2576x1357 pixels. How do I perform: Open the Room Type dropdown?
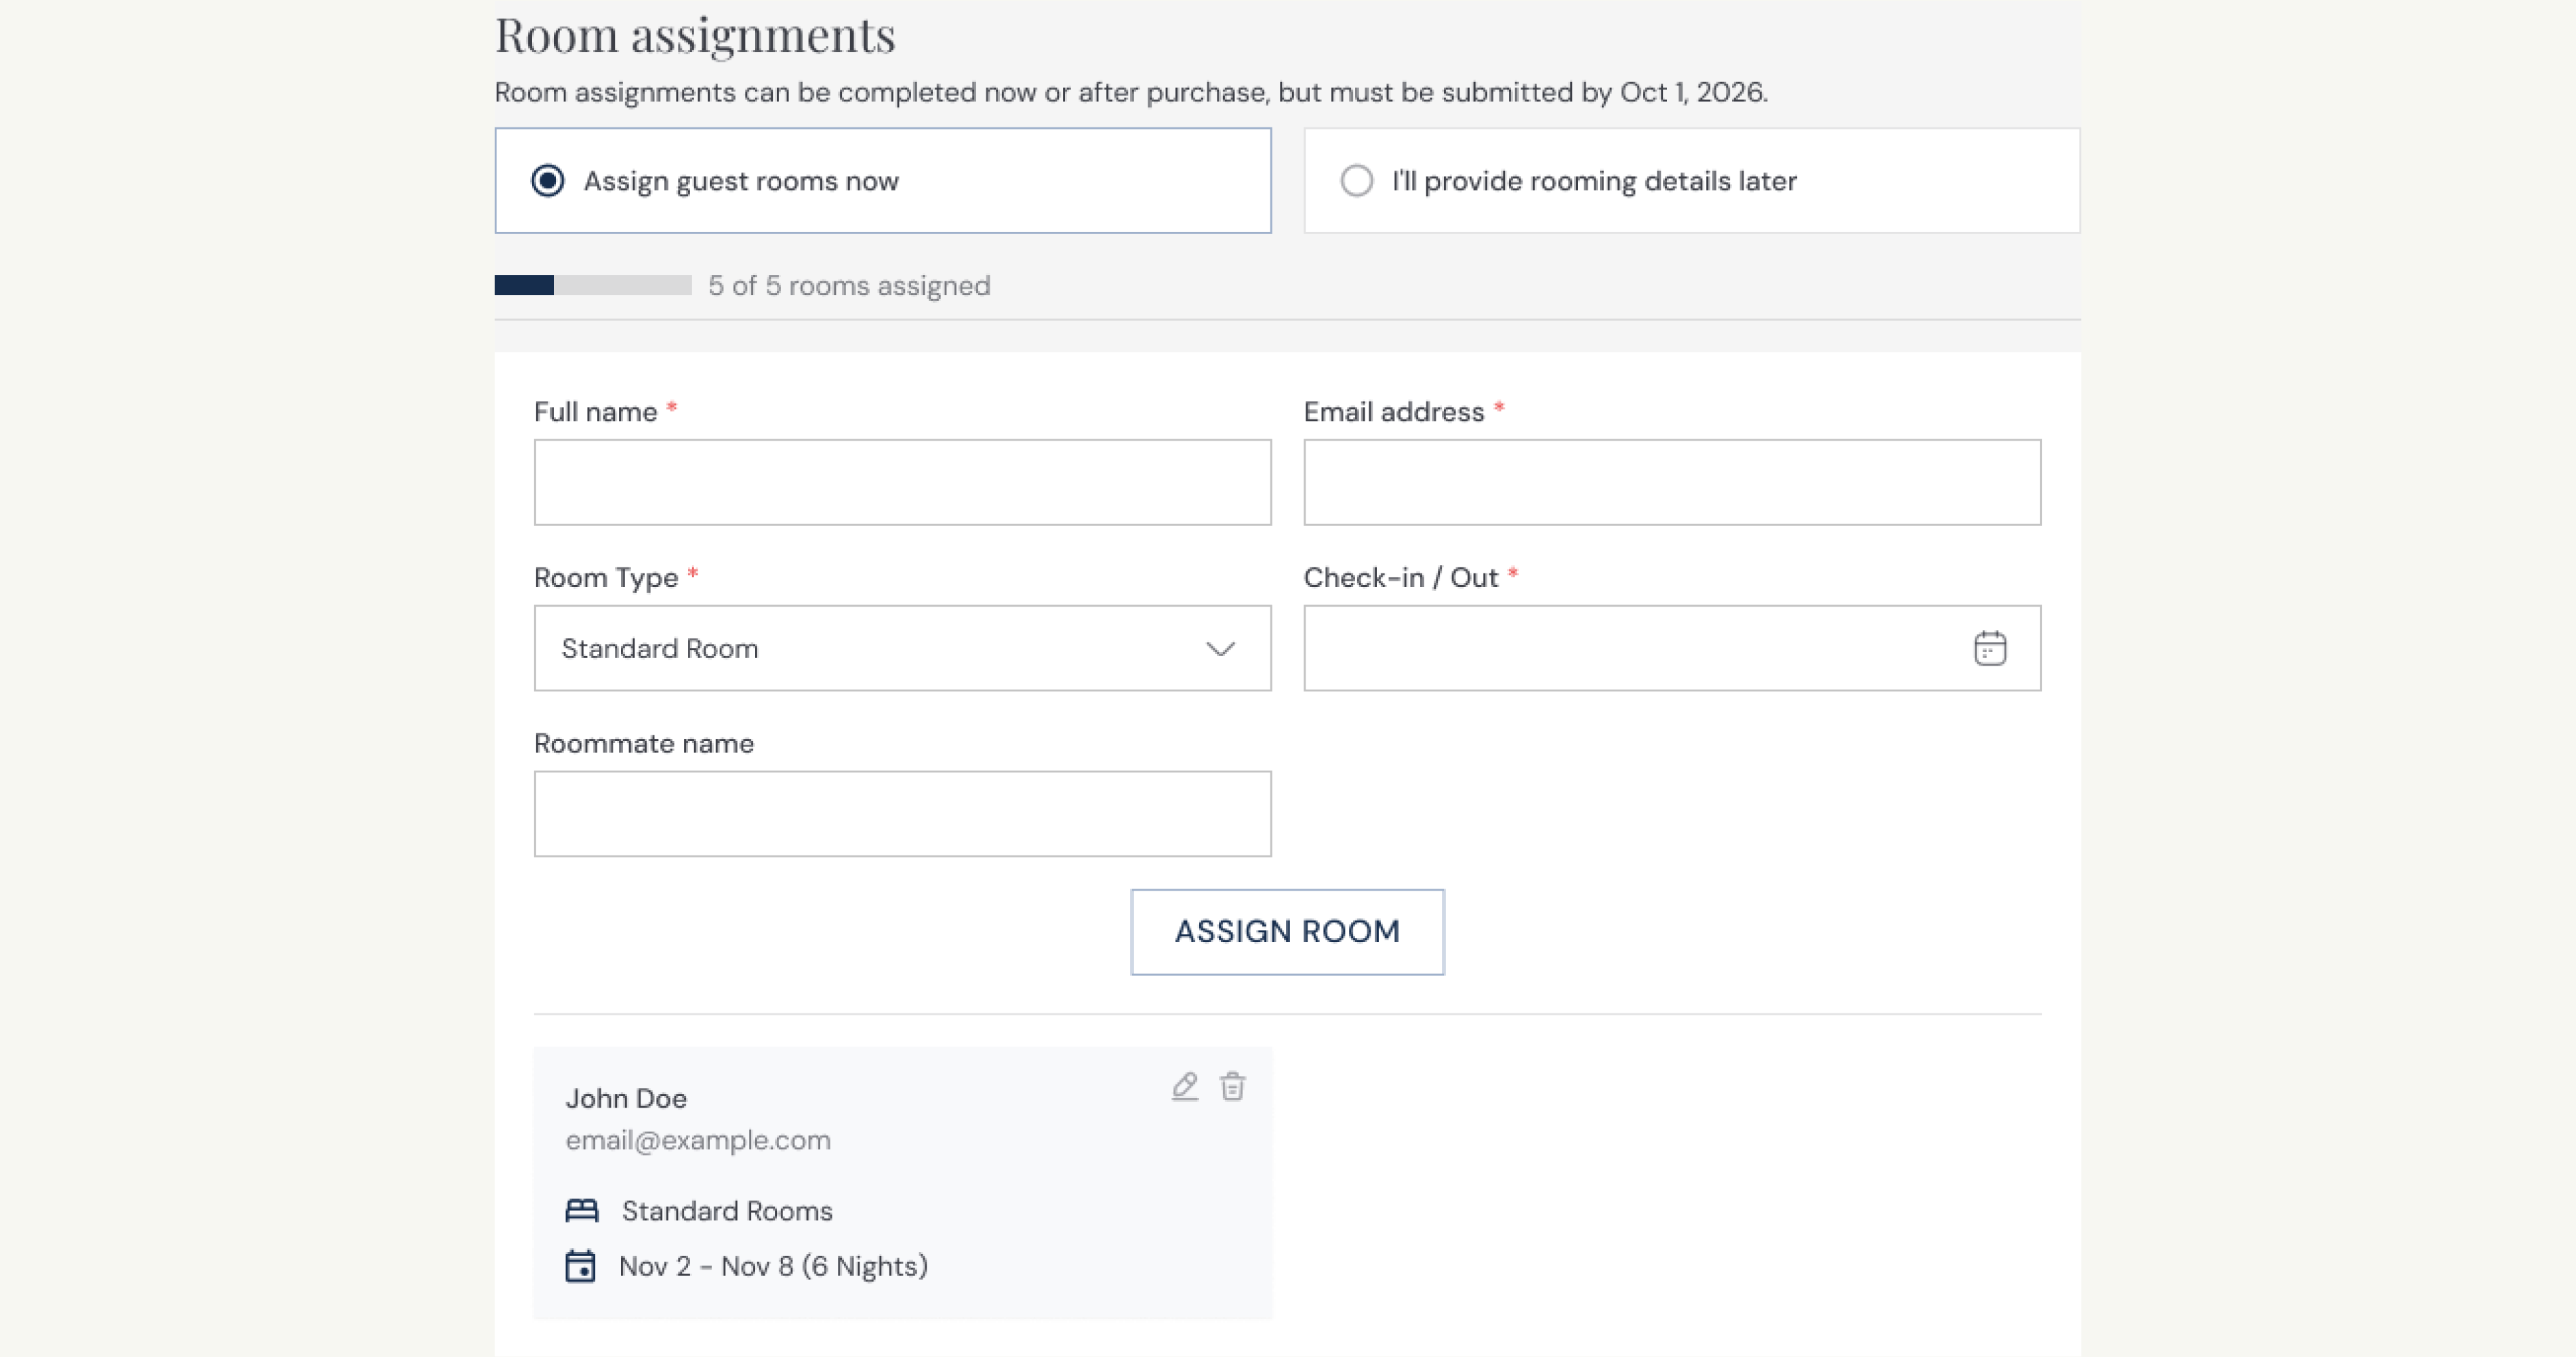(903, 648)
